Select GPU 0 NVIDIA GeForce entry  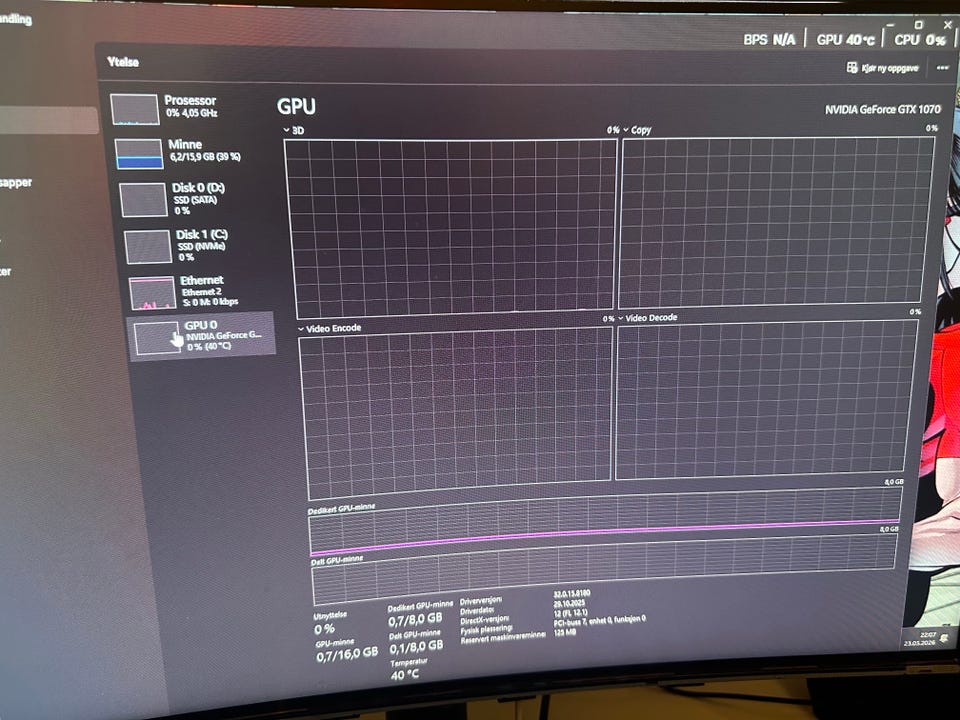pyautogui.click(x=202, y=336)
